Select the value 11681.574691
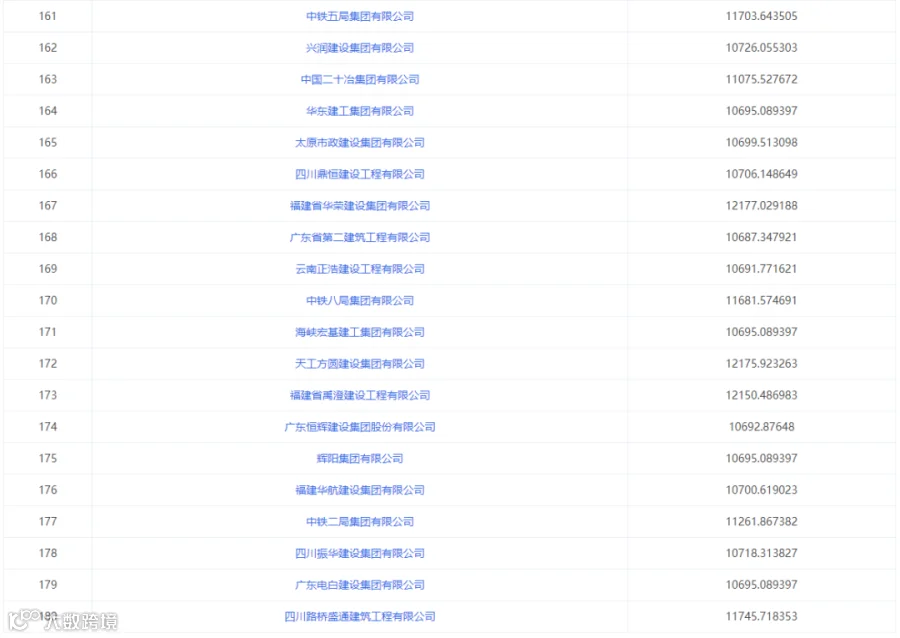 coord(761,300)
